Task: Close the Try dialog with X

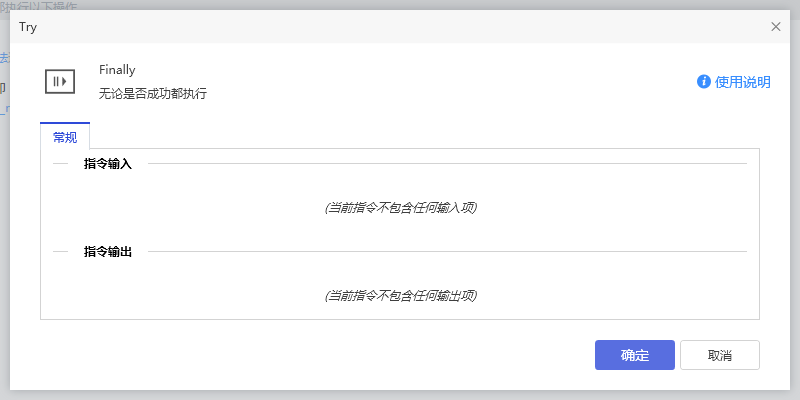Action: 776,27
